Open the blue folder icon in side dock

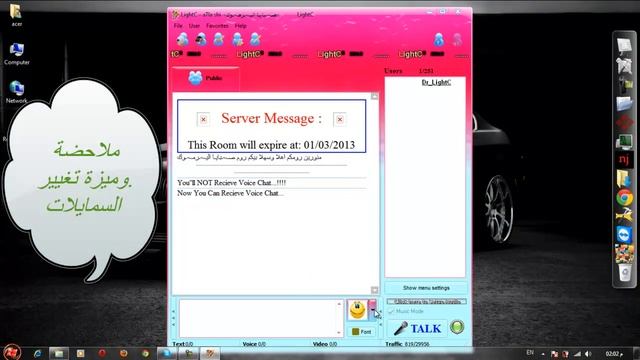(624, 103)
